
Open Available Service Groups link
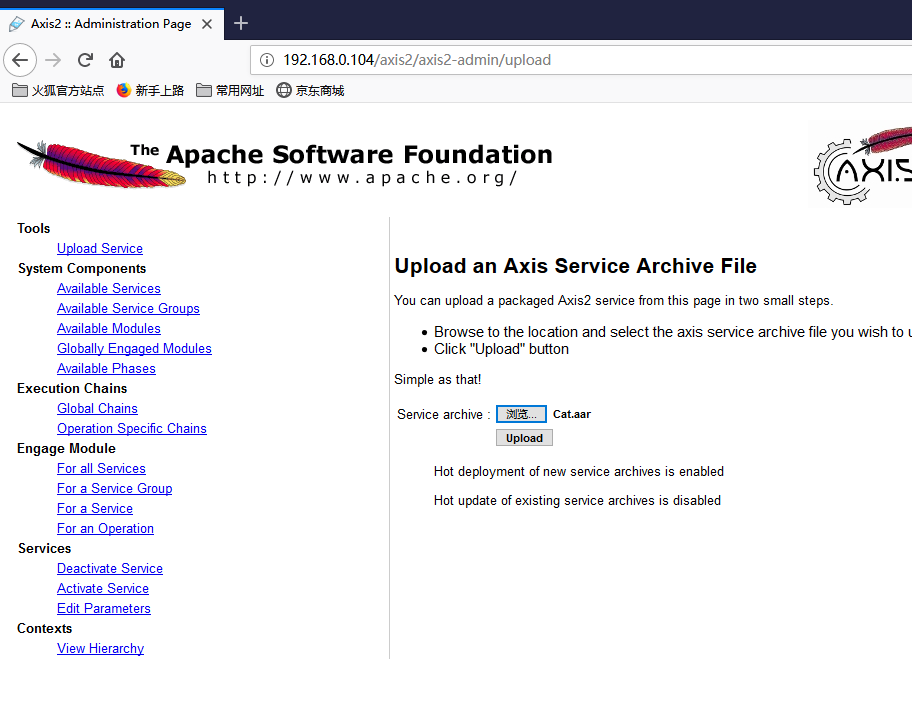(x=129, y=308)
